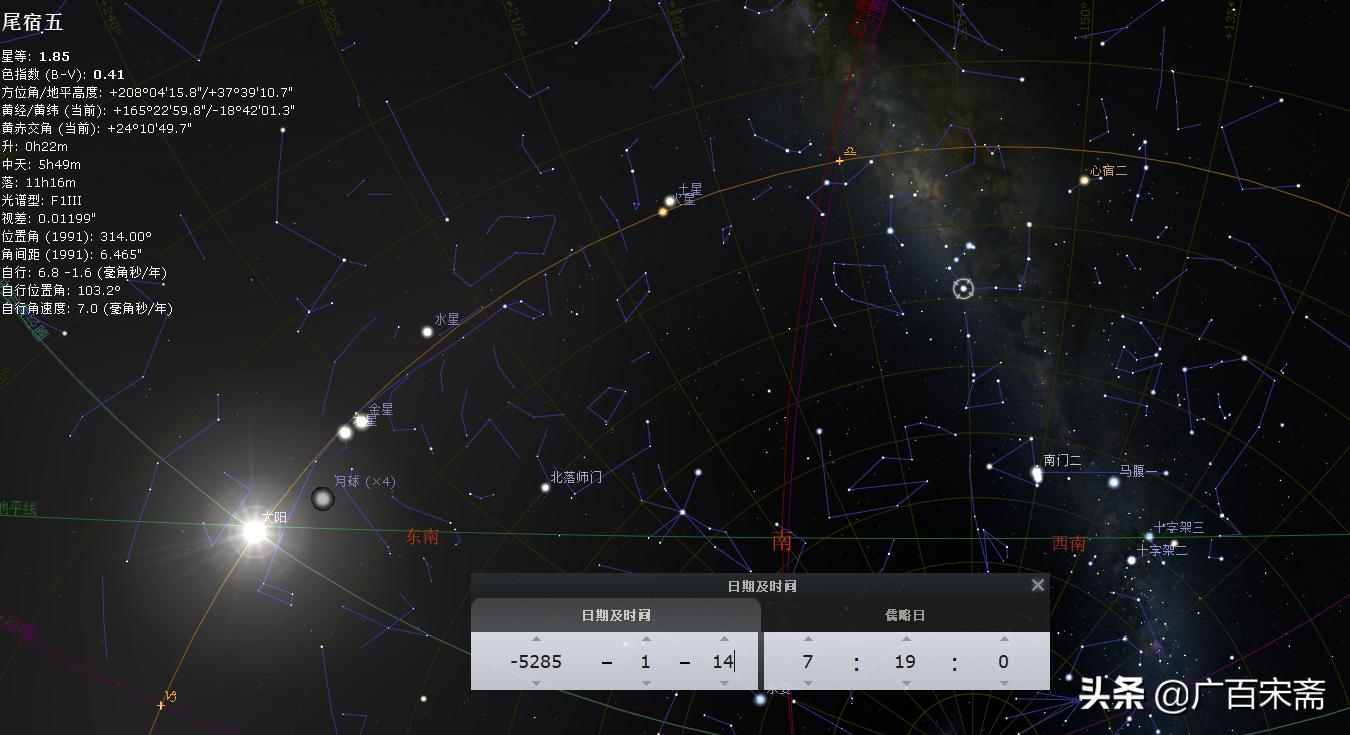1350x735 pixels.
Task: Select the planet Saturn (土星)
Action: (670, 201)
